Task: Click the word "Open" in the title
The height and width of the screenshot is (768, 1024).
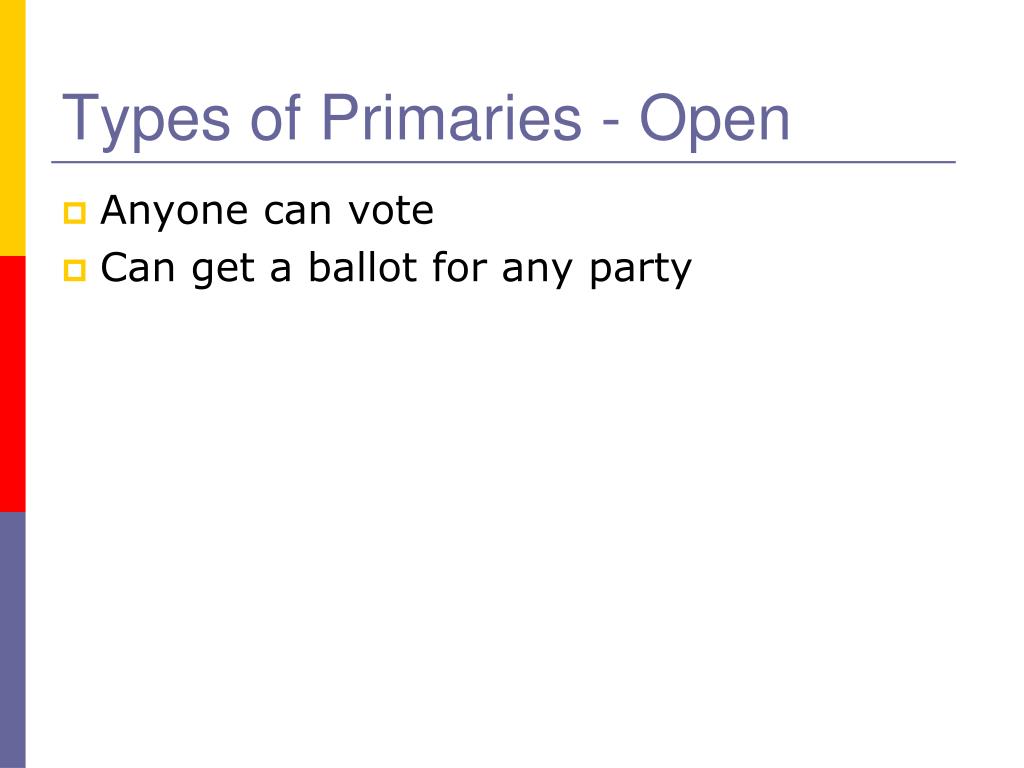Action: [x=715, y=119]
